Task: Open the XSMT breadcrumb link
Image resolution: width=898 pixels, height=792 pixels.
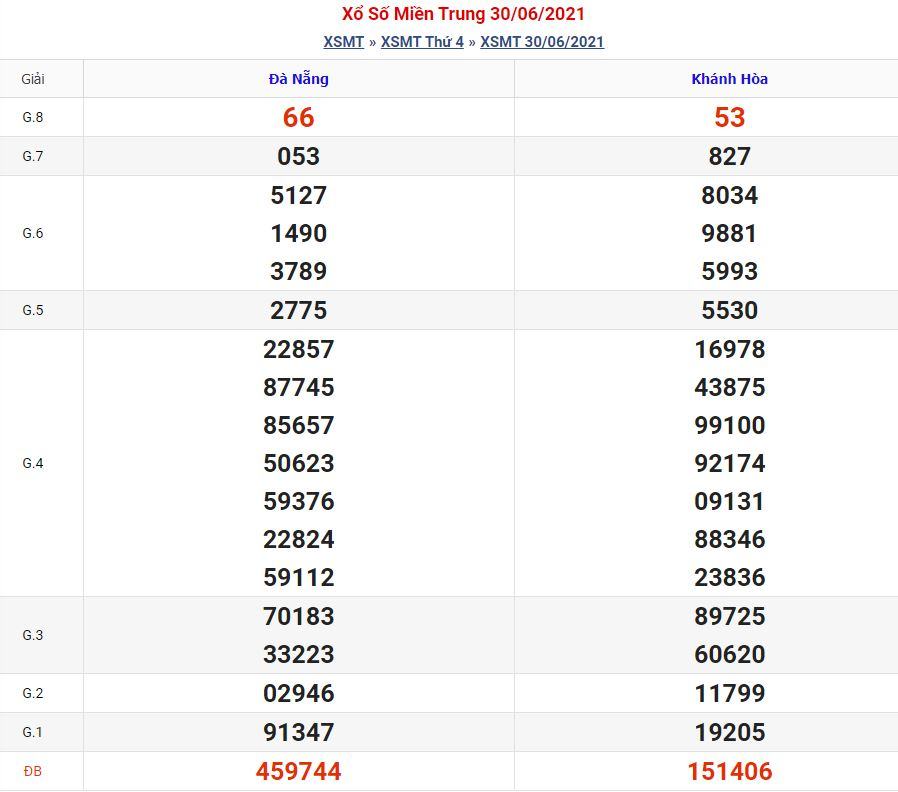Action: [x=344, y=42]
